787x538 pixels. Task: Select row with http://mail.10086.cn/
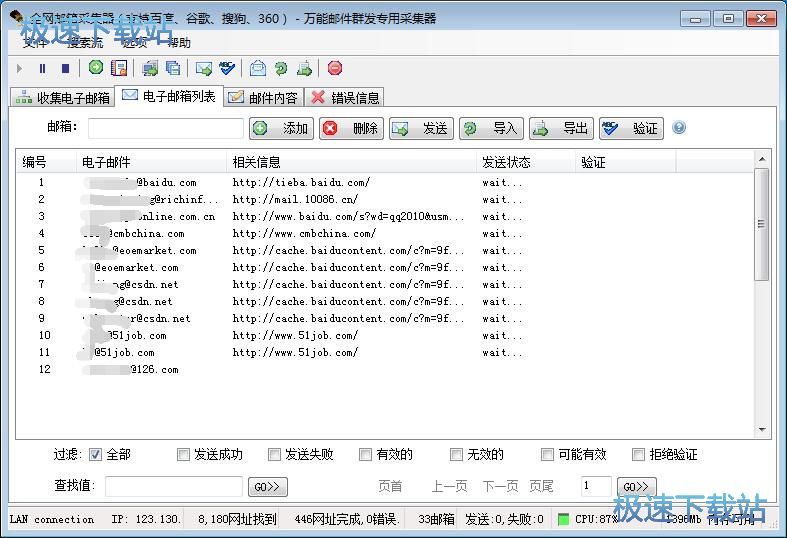384,200
